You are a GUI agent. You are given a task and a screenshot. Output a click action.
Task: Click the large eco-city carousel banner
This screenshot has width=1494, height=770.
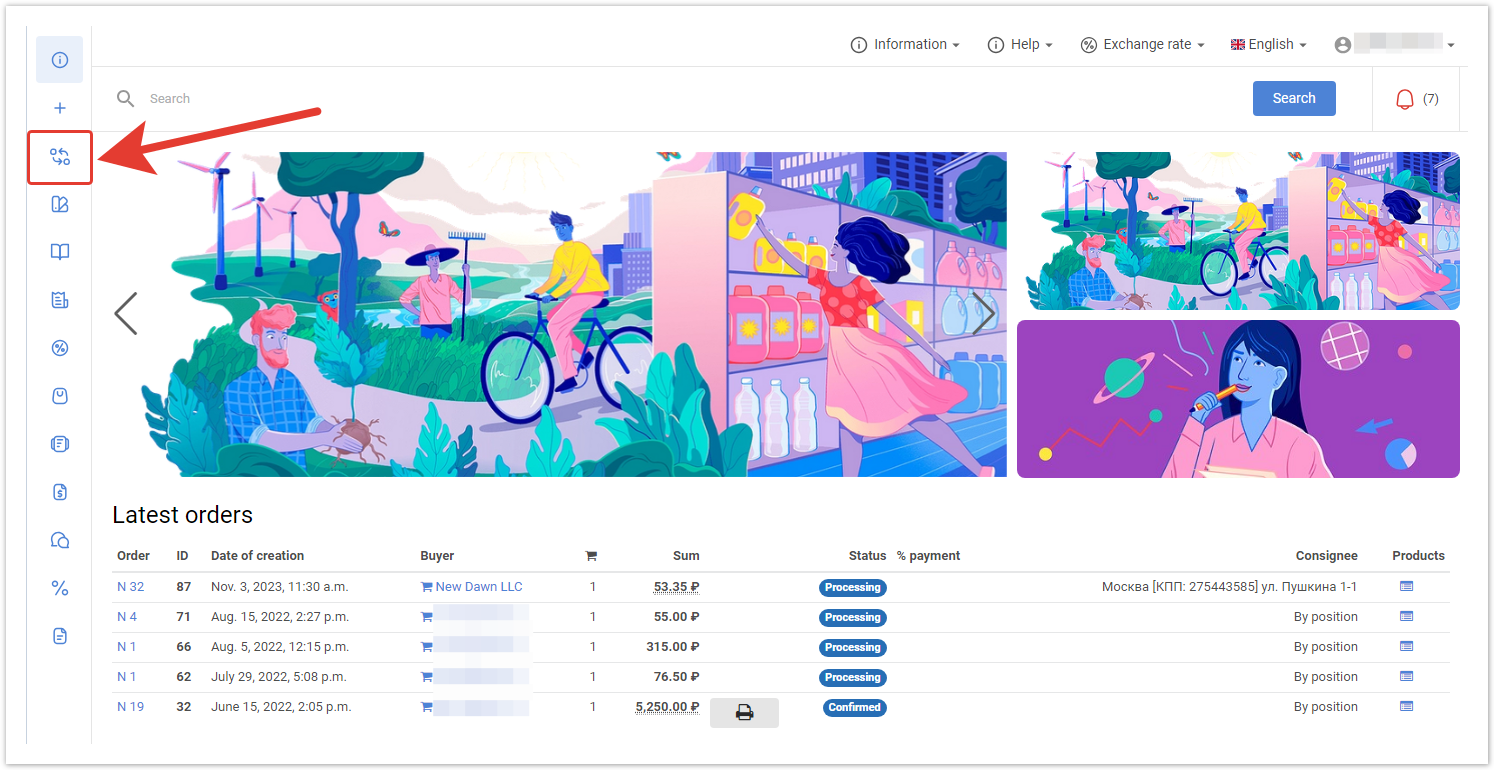(560, 314)
